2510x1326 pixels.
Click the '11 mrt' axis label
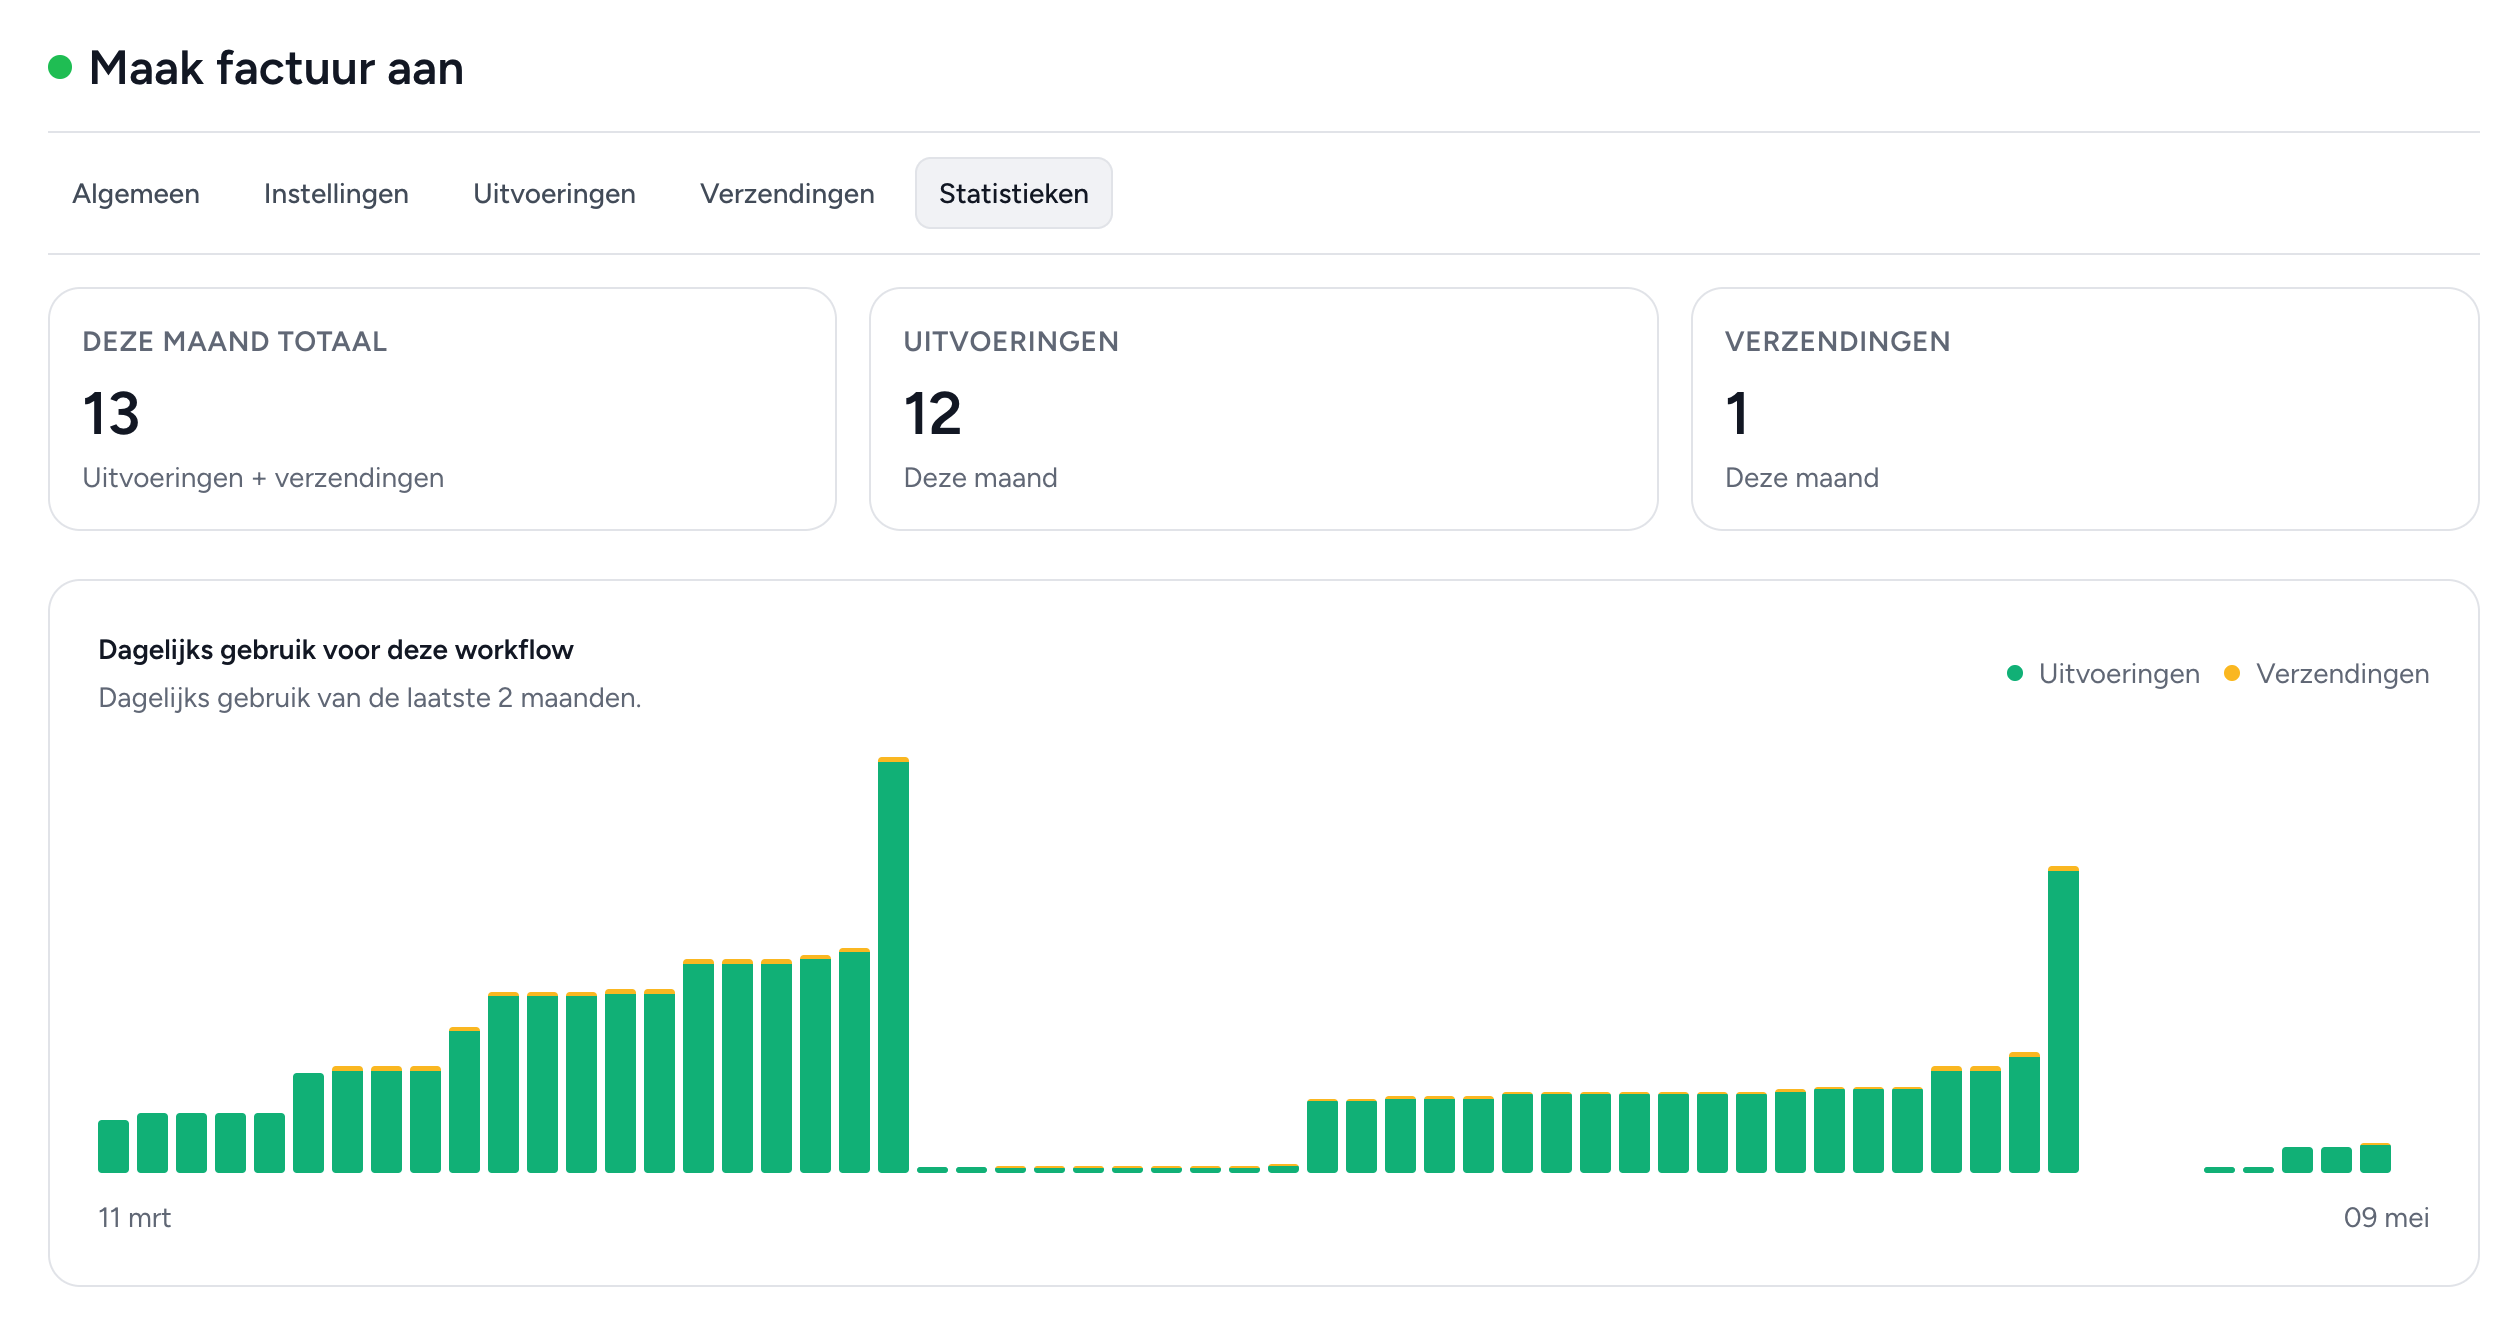click(134, 1217)
